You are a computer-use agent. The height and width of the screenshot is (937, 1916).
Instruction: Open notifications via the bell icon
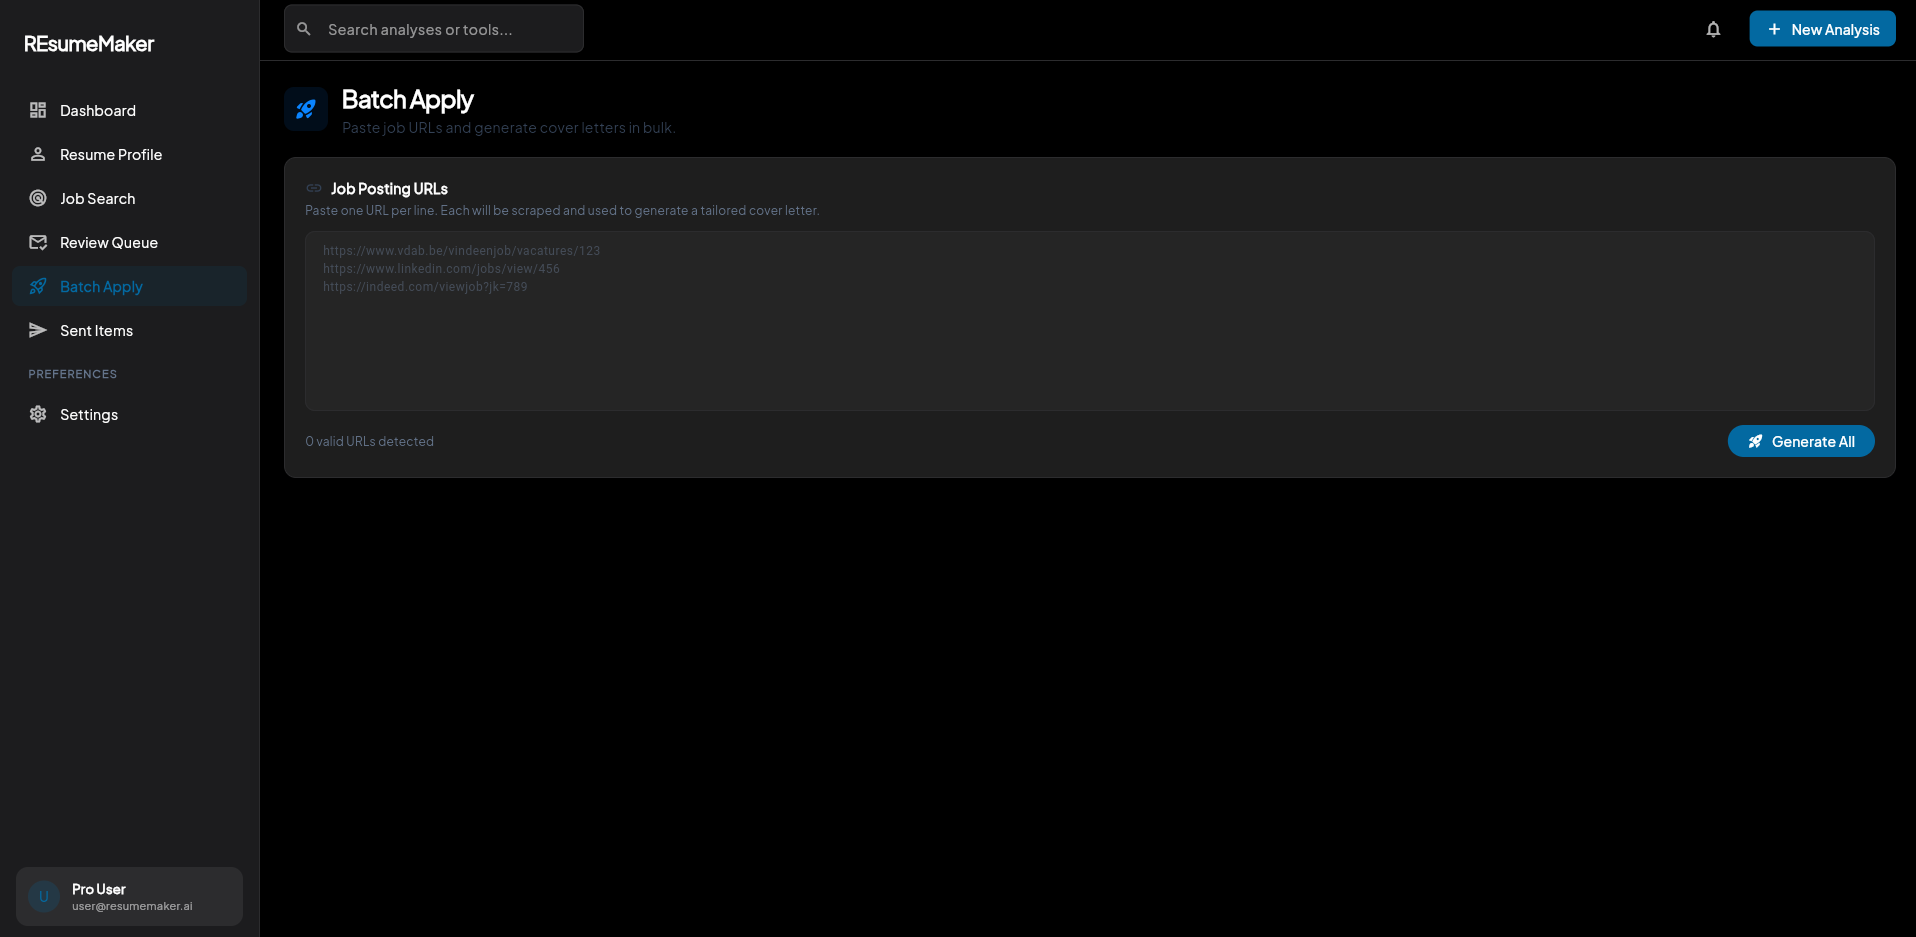click(x=1713, y=29)
